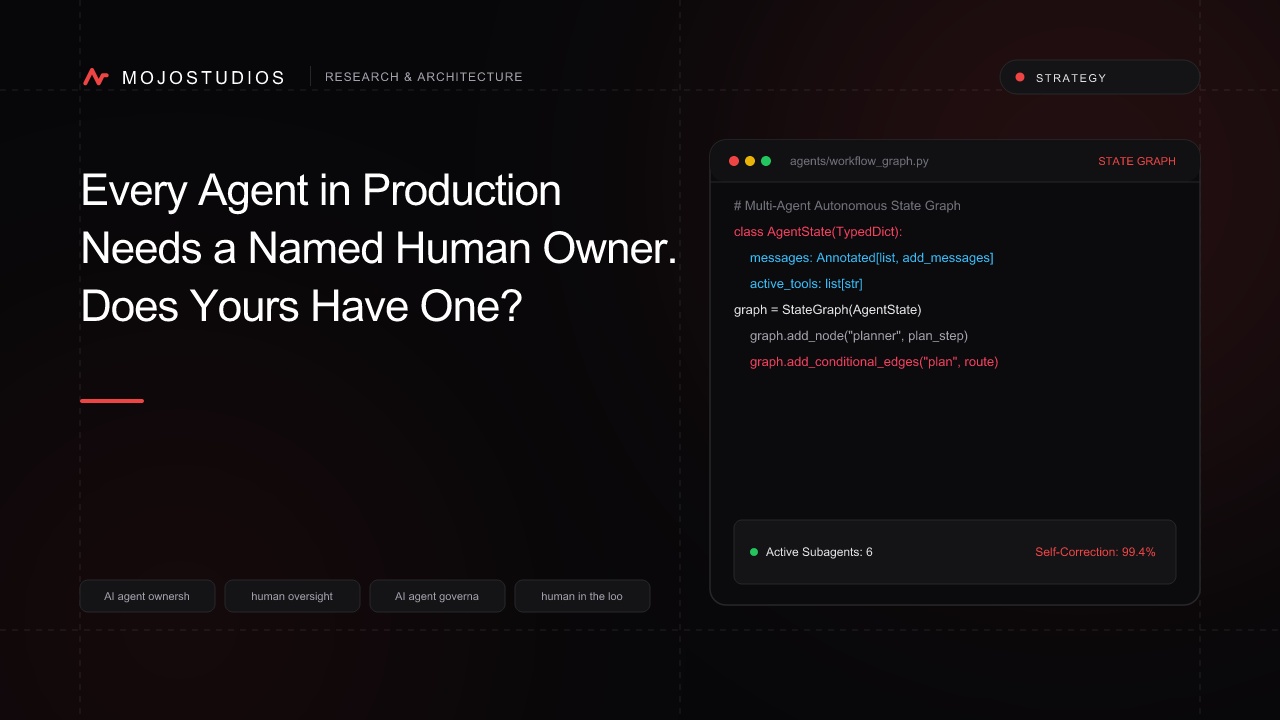Click the AI agent governa tag
Viewport: 1280px width, 720px height.
pyautogui.click(x=437, y=596)
